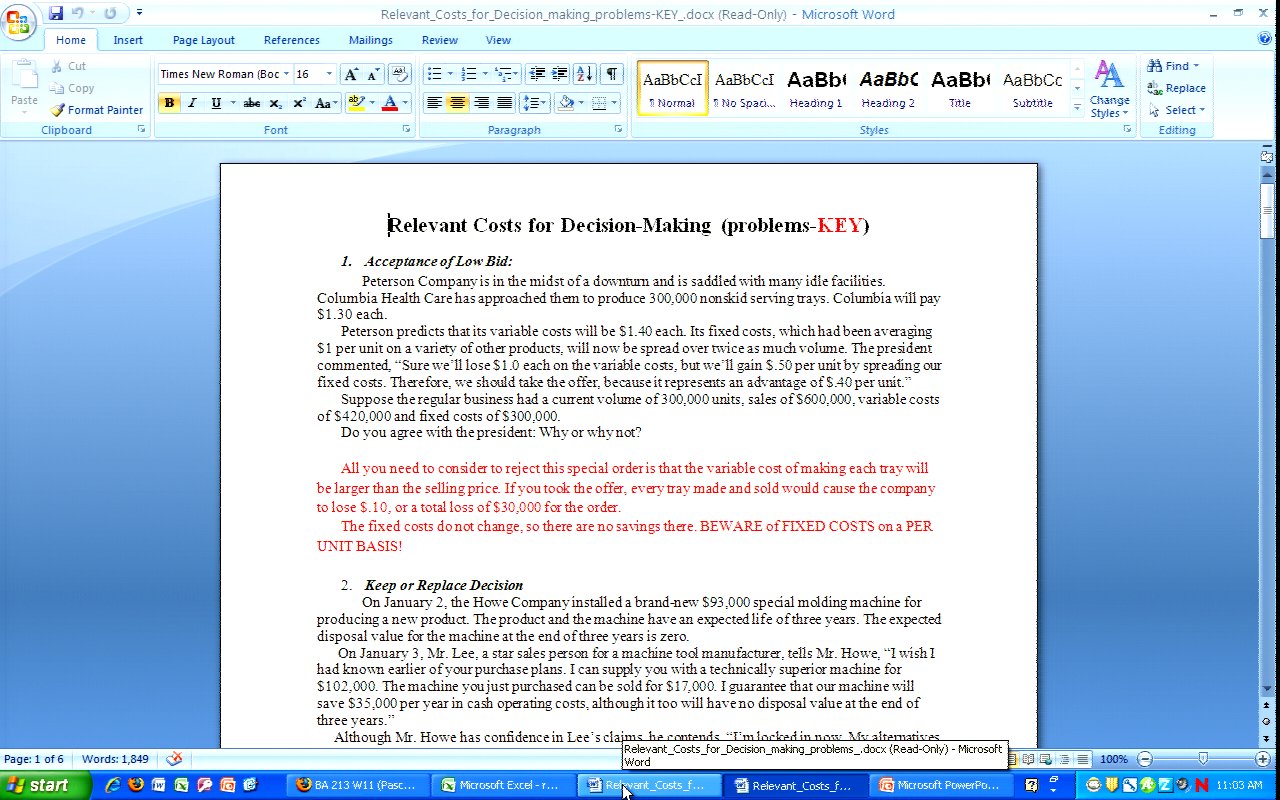
Task: Toggle Bold formatting off
Action: [169, 103]
